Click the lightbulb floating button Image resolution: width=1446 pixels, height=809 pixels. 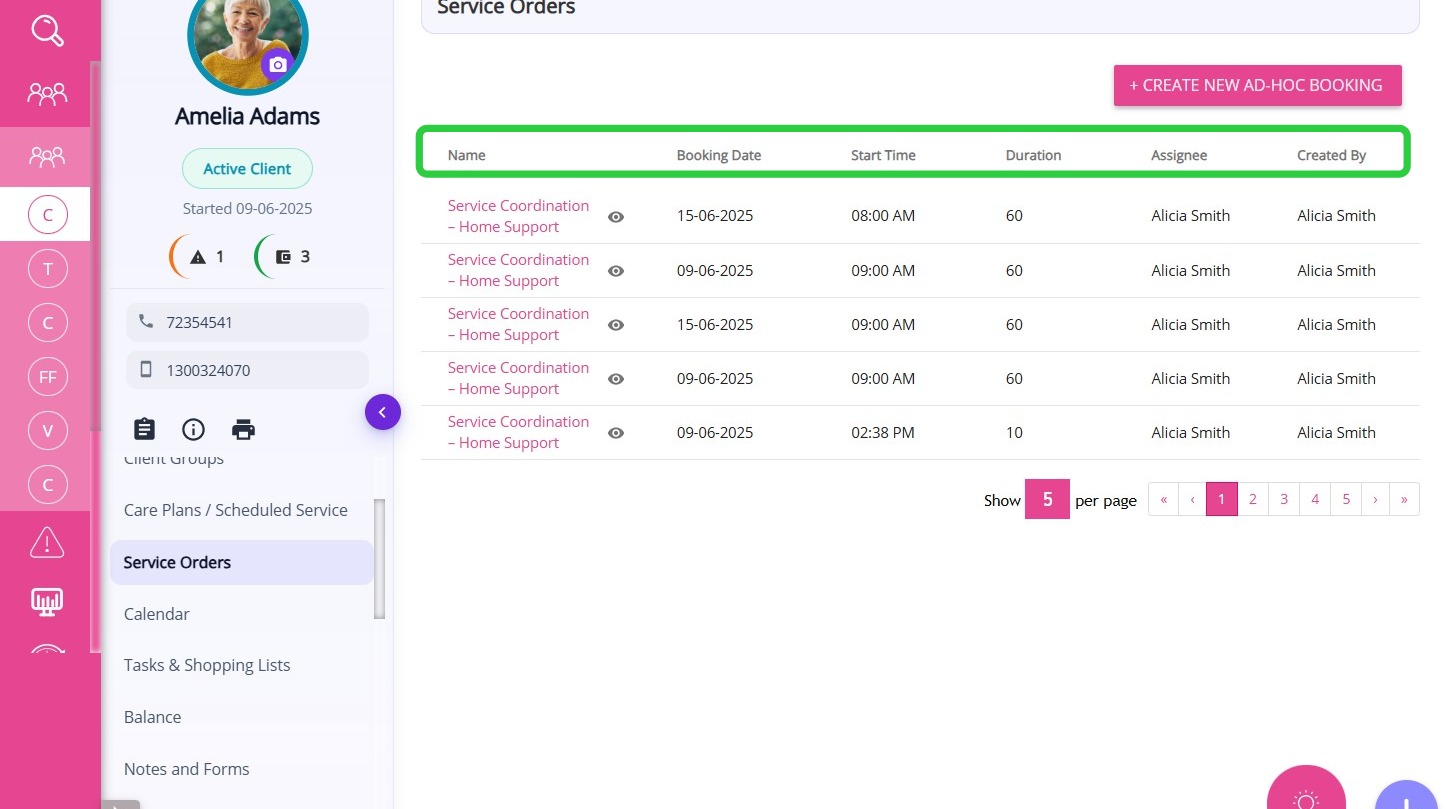click(1306, 797)
